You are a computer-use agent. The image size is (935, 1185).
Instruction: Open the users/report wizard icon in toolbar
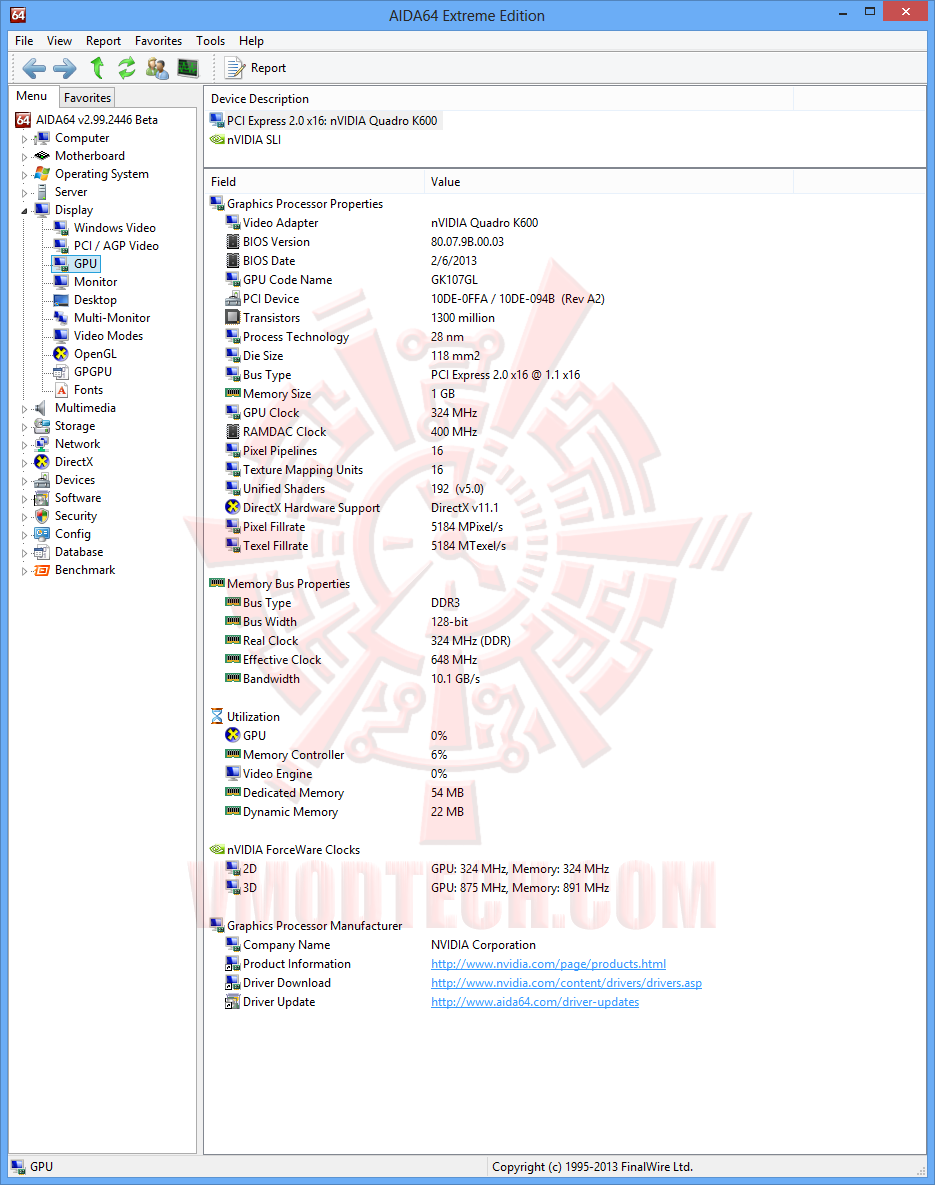[157, 68]
